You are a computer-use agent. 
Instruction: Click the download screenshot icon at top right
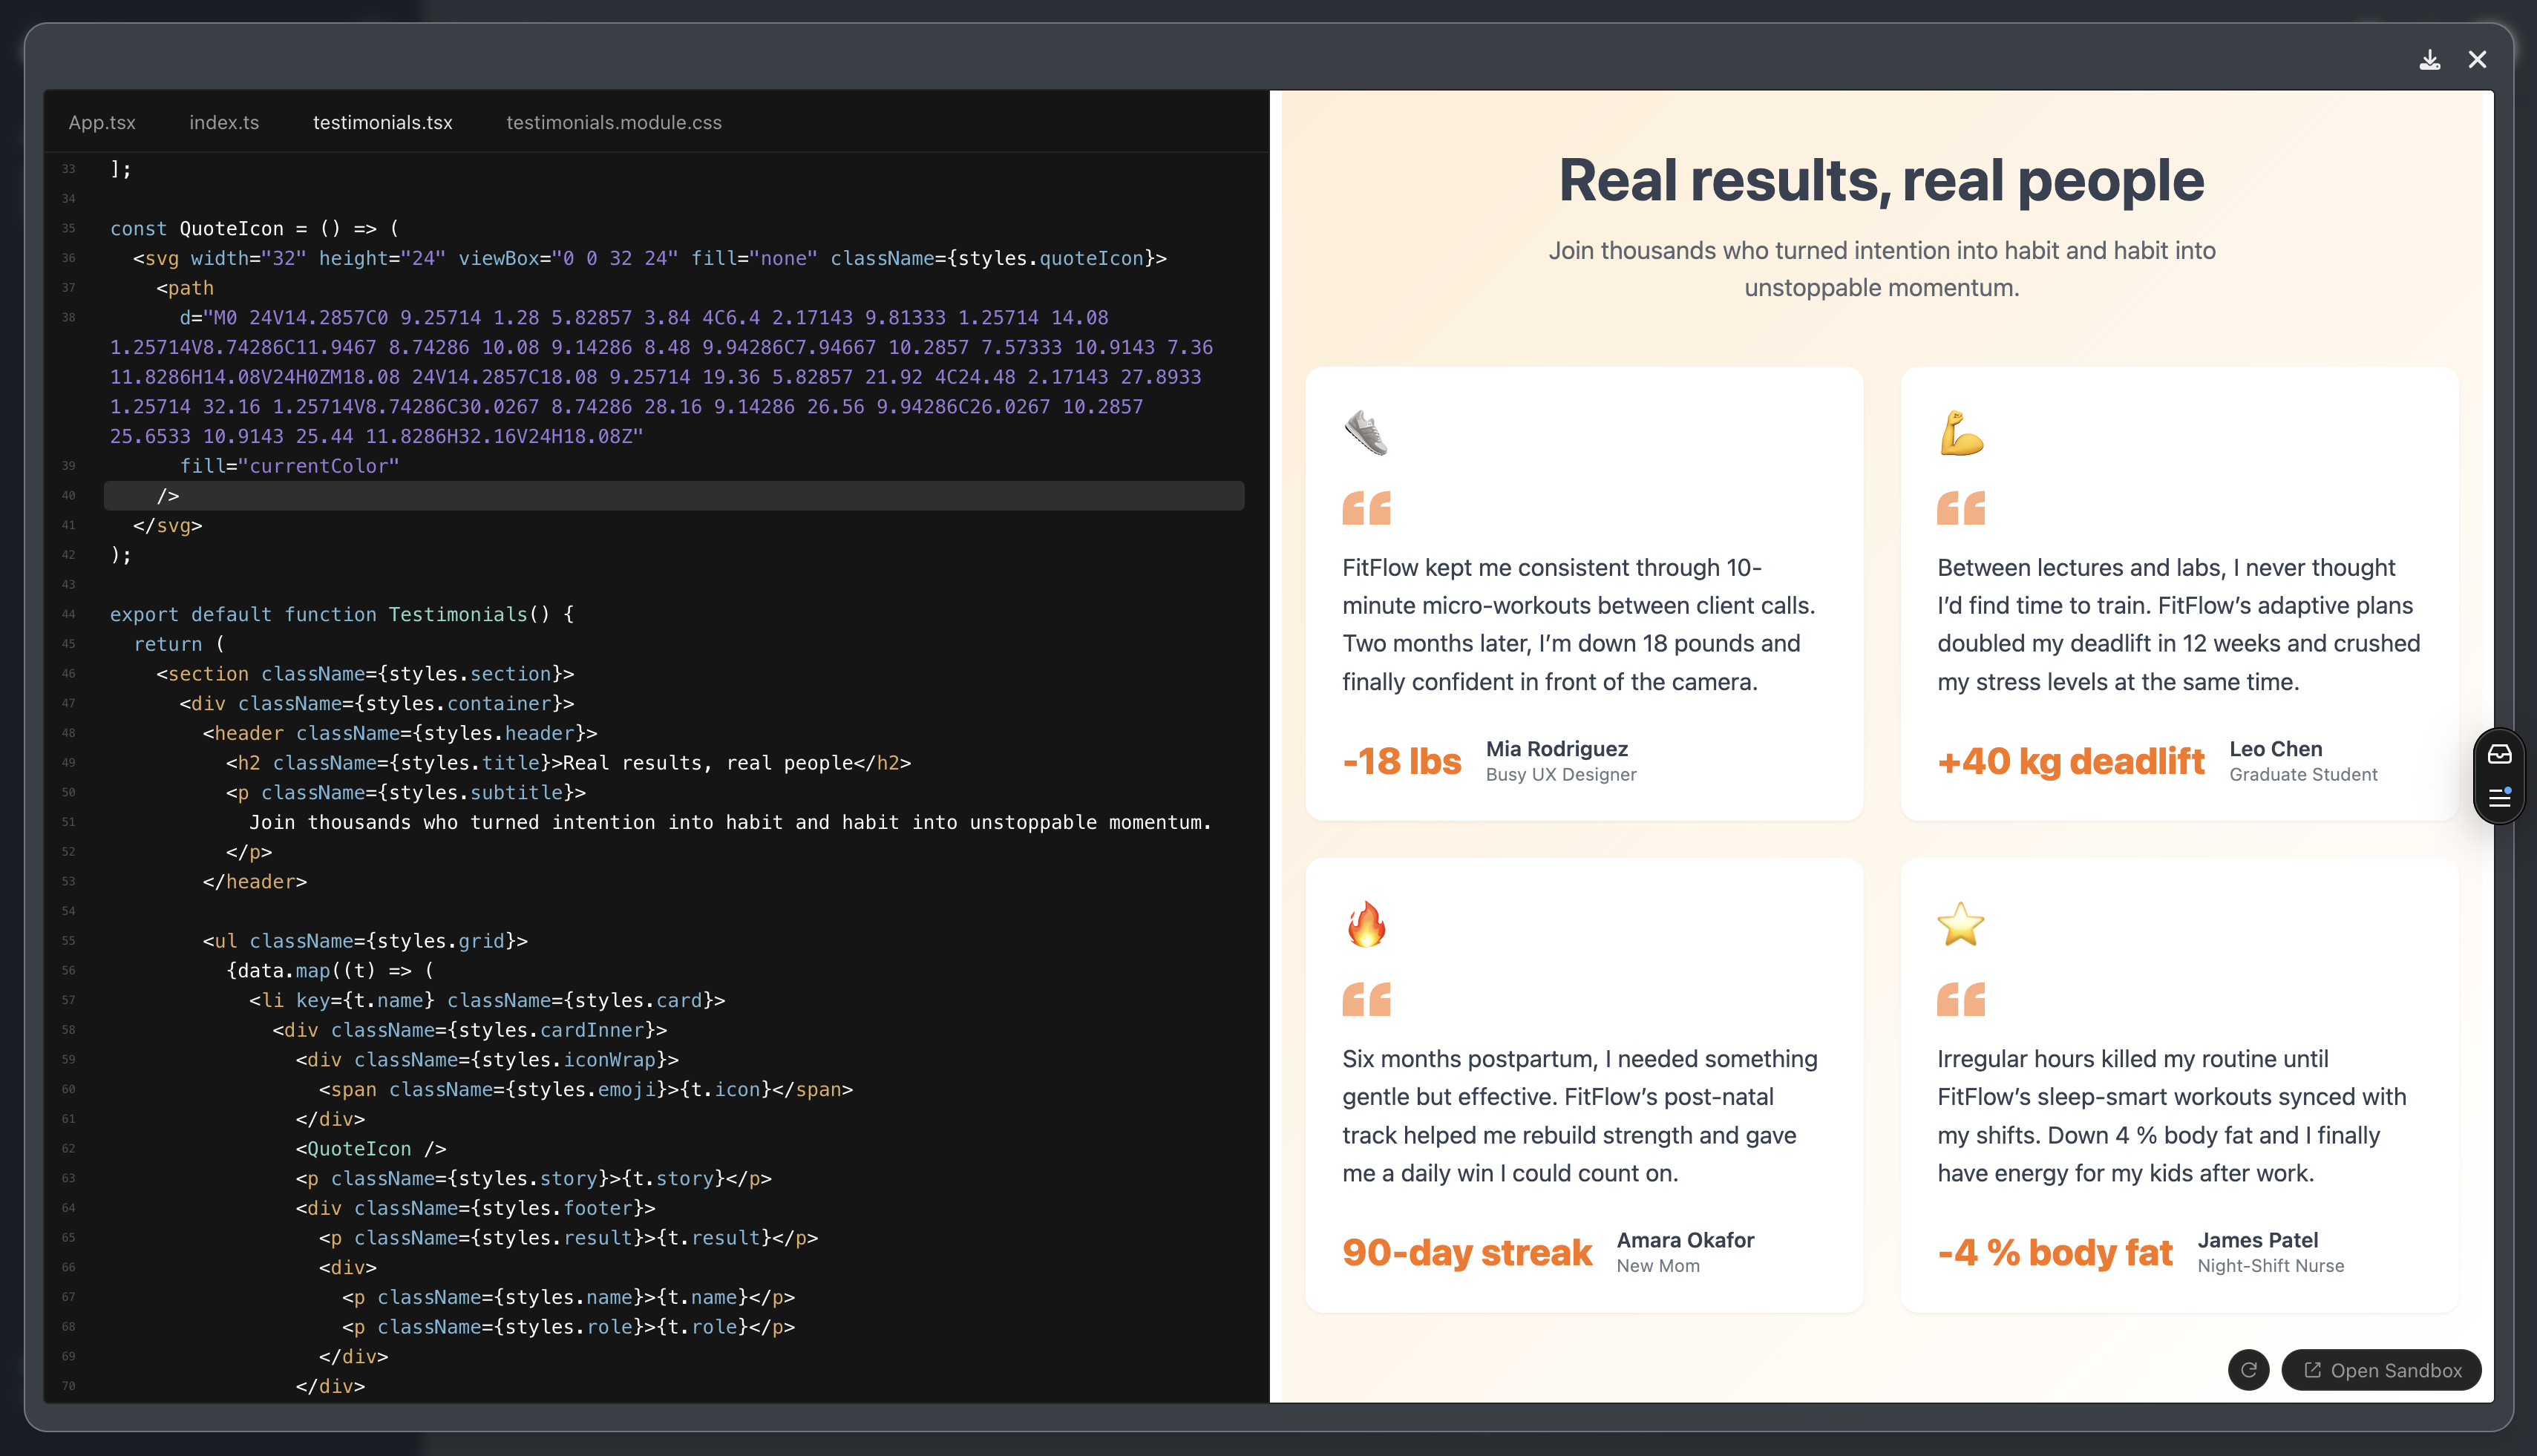(x=2430, y=60)
